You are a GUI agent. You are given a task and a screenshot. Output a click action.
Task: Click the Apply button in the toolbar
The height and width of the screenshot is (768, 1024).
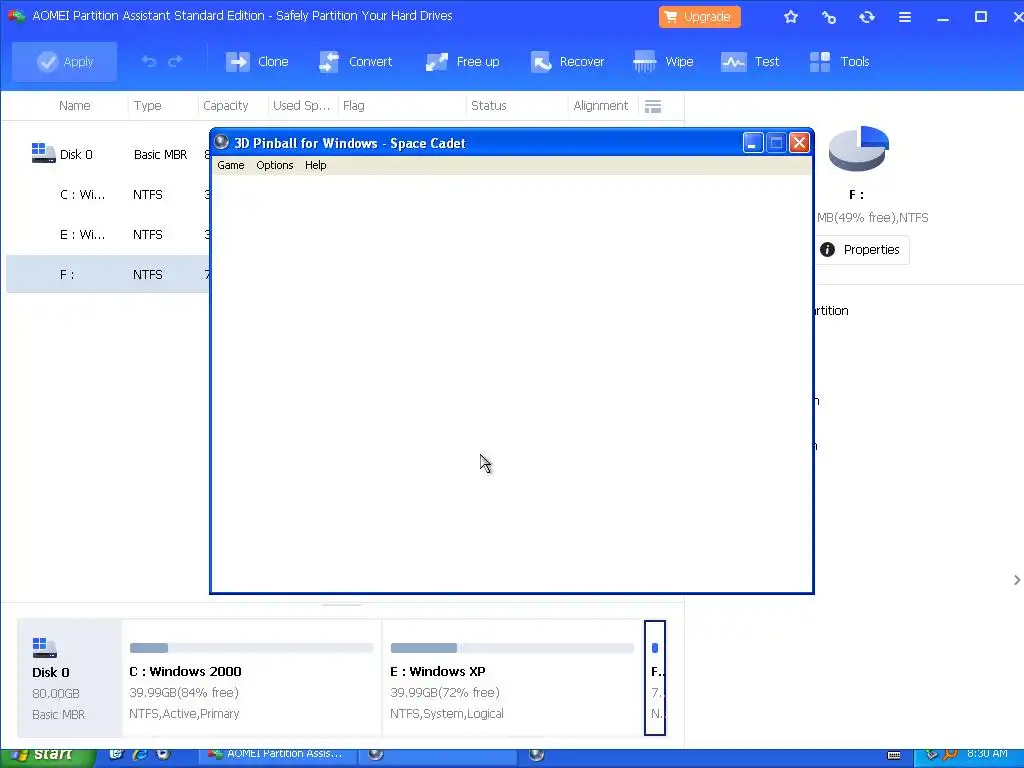(x=65, y=62)
